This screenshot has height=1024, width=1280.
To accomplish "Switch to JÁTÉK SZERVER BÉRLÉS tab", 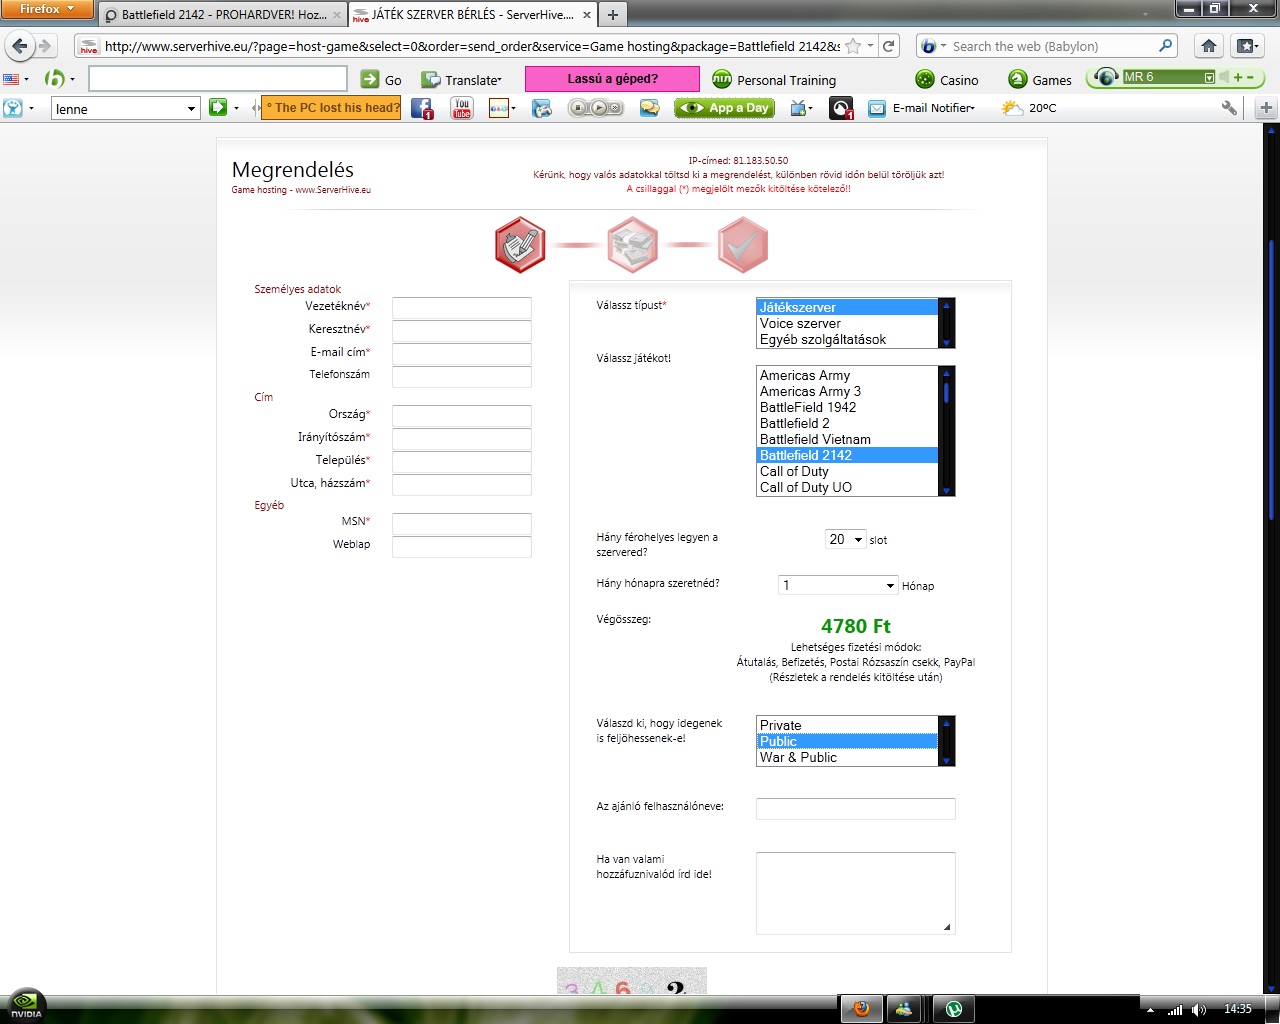I will click(x=473, y=15).
